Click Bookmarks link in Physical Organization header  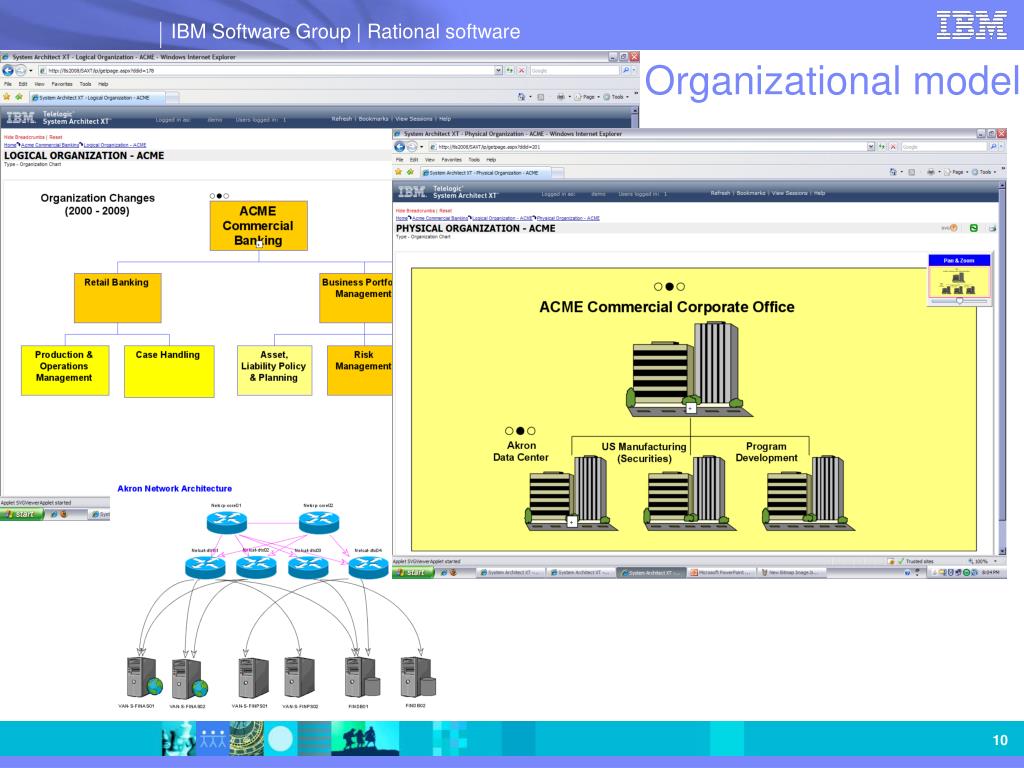coord(751,193)
